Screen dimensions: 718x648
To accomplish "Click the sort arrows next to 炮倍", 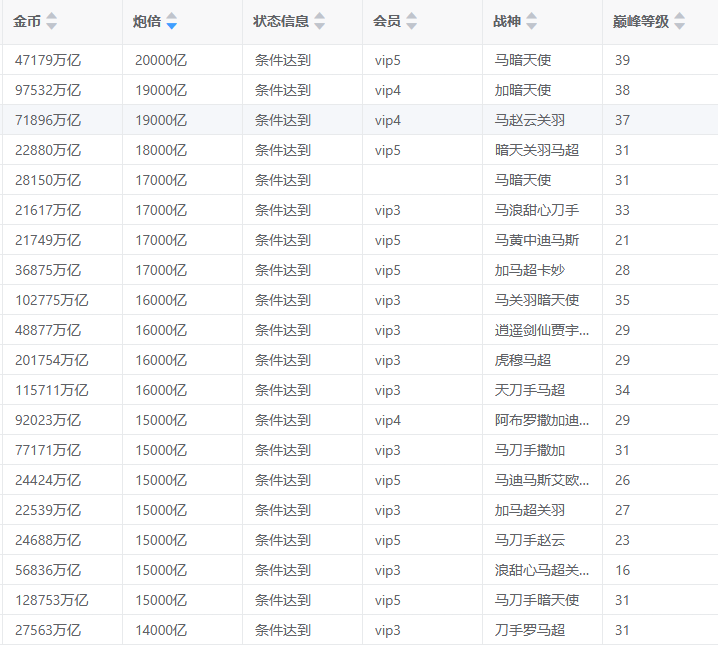I will coord(172,21).
